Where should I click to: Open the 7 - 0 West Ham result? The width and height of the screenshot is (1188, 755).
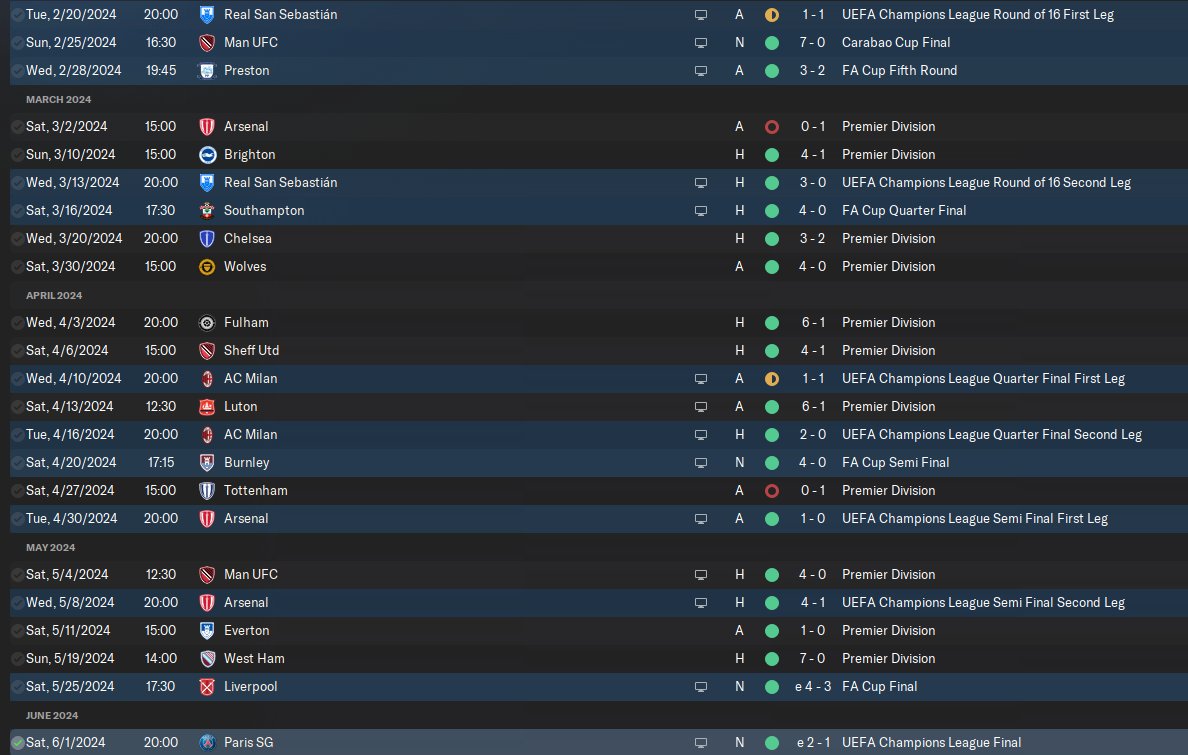click(812, 659)
